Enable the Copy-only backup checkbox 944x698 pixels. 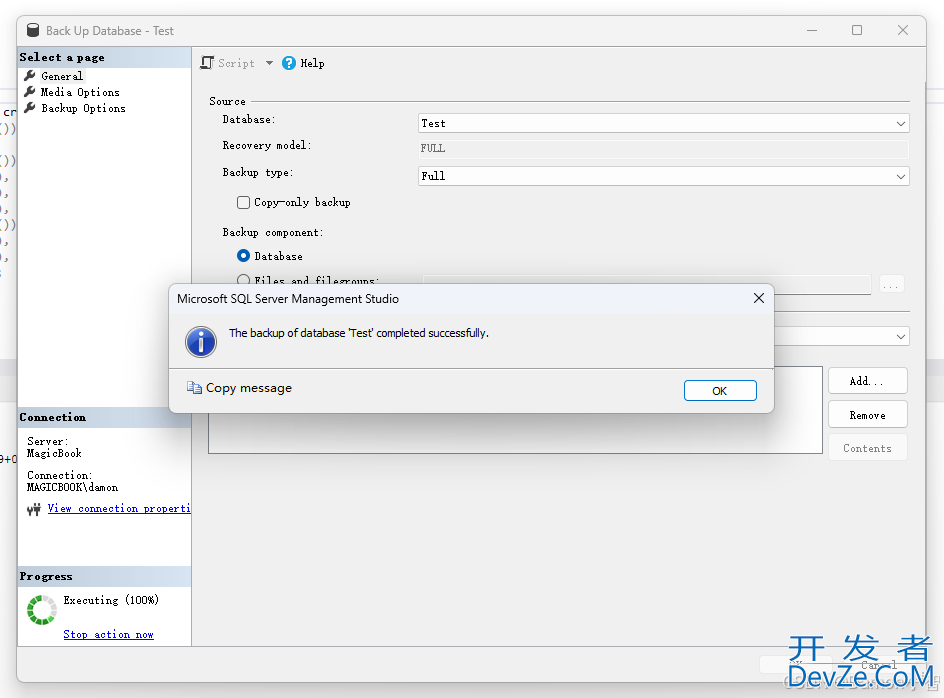243,202
